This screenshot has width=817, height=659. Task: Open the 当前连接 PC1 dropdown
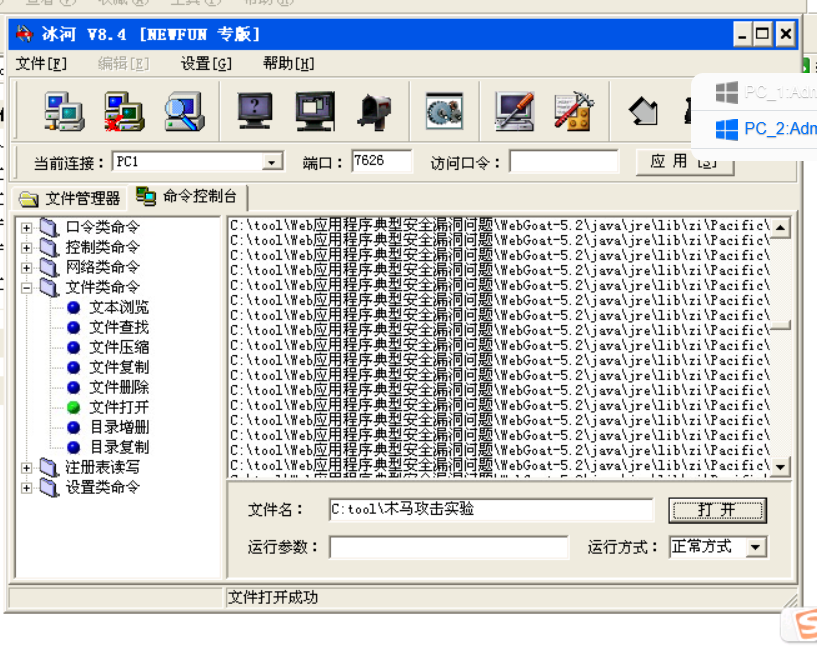[271, 162]
